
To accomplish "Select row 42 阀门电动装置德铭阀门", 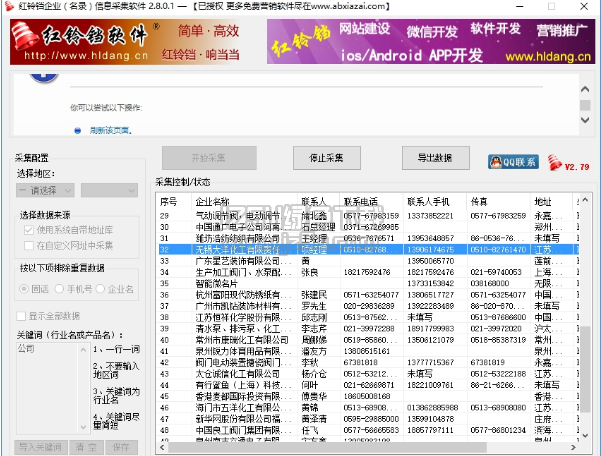I will click(368, 363).
